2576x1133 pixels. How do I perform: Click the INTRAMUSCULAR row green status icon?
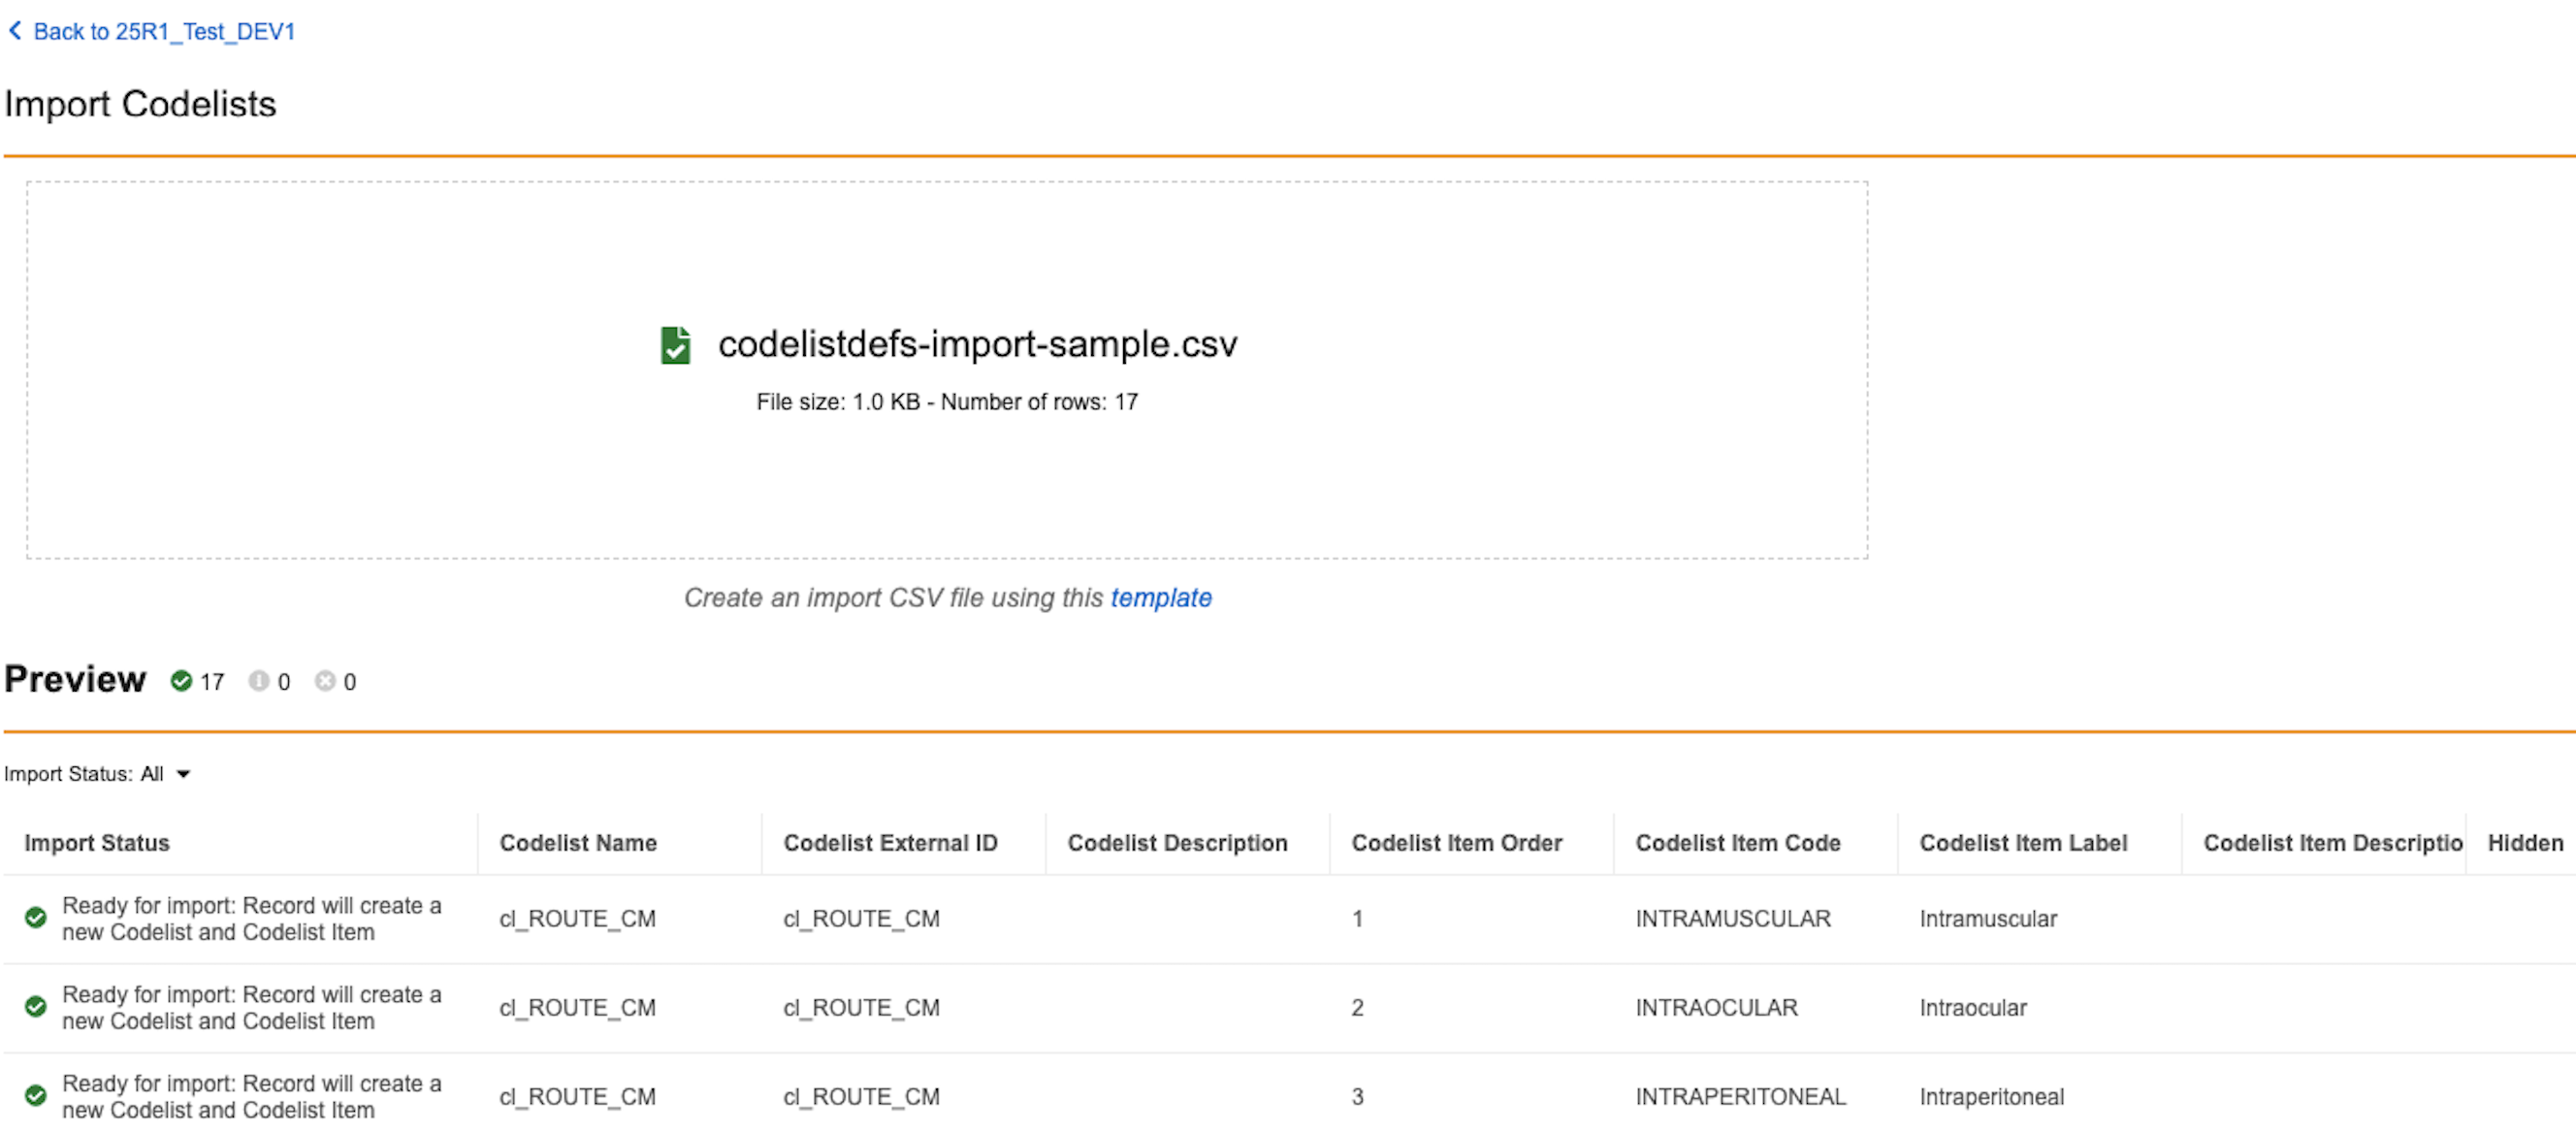pos(36,918)
